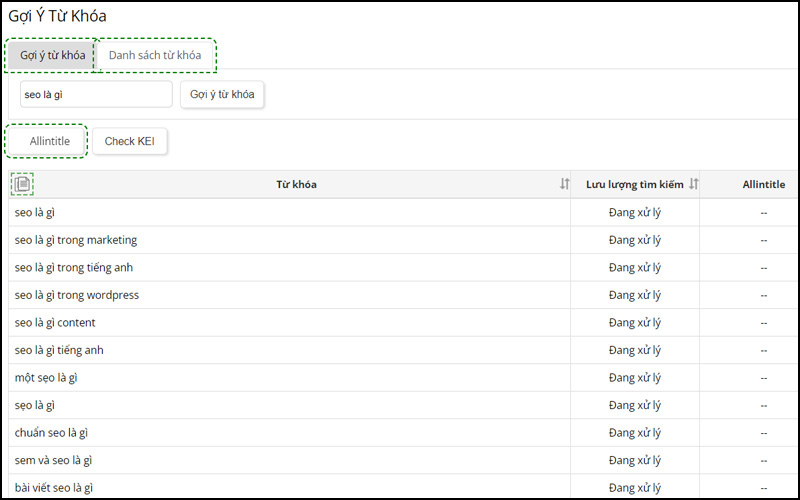800x500 pixels.
Task: Select keyword seo là gì trong tiếng anh
Action: [x=74, y=268]
